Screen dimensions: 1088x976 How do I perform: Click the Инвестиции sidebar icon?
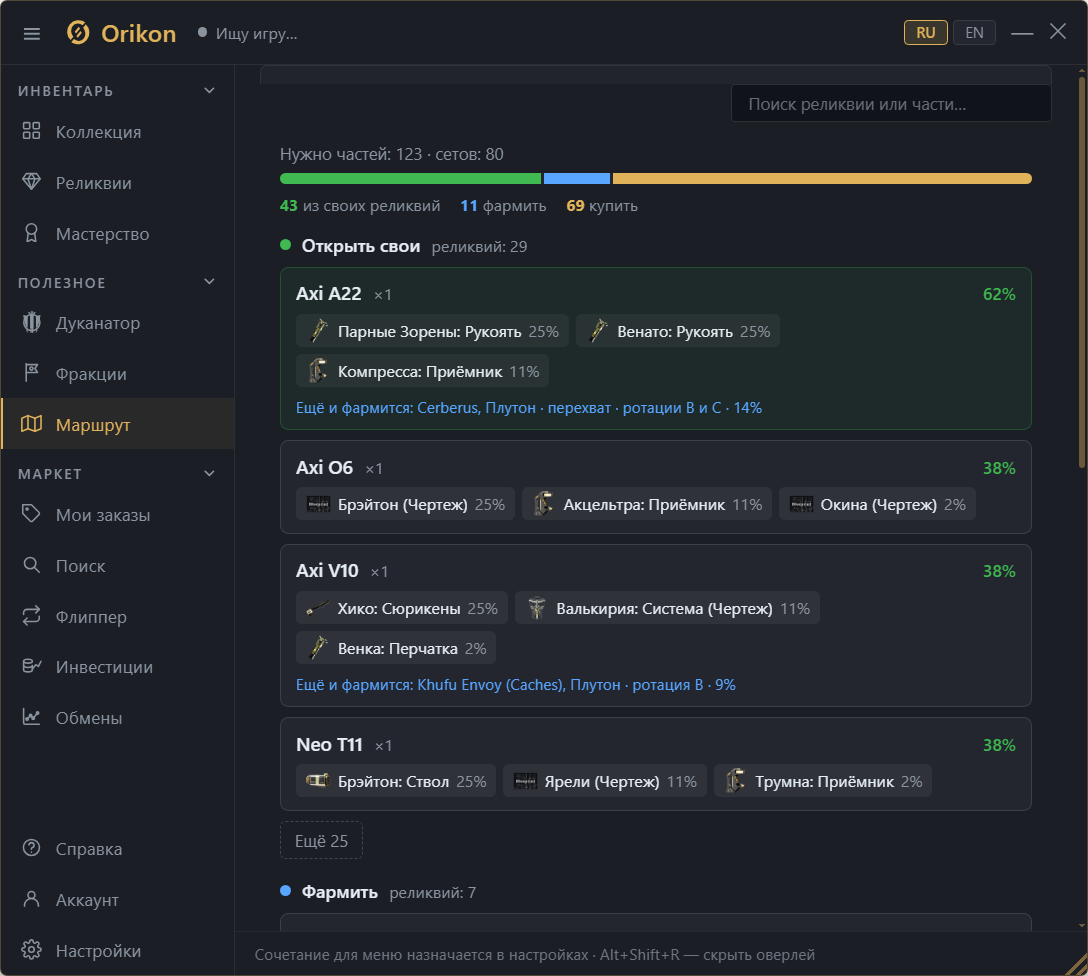pos(31,667)
